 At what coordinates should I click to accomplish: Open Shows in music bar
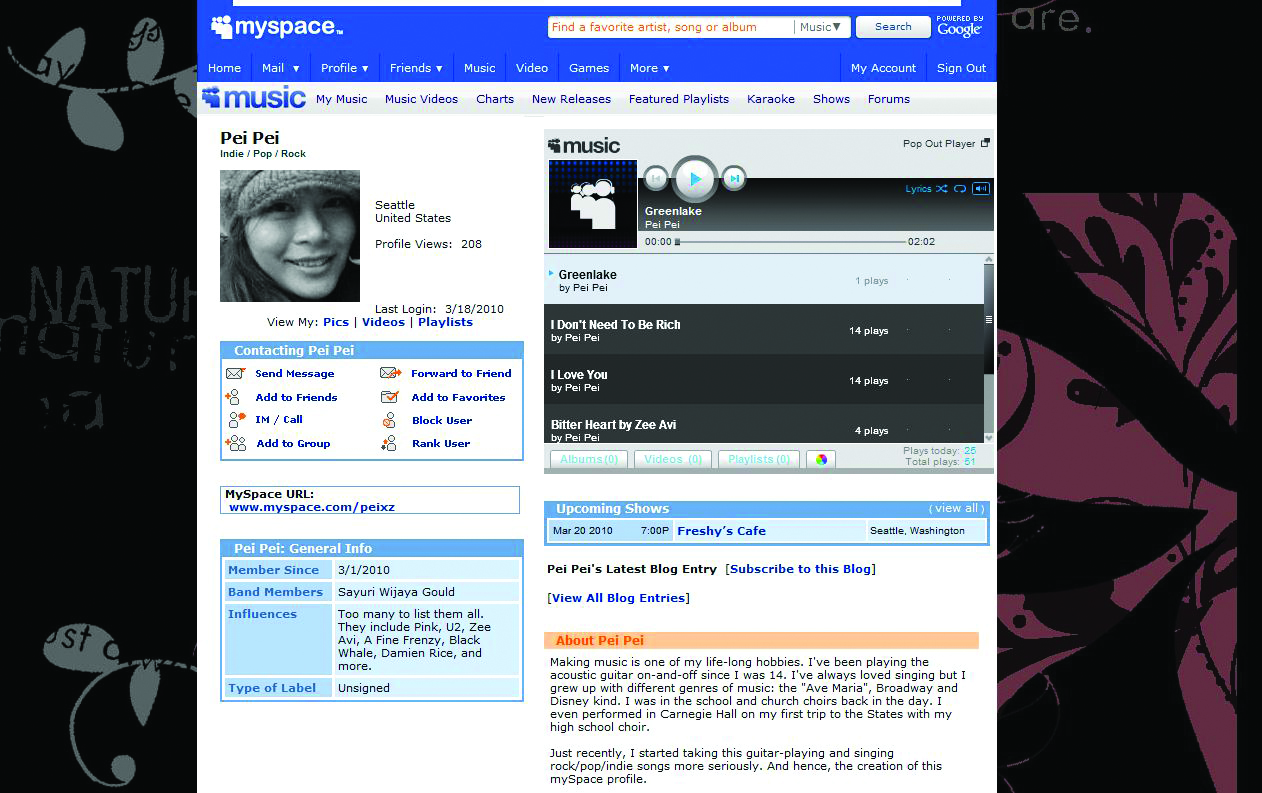click(831, 99)
